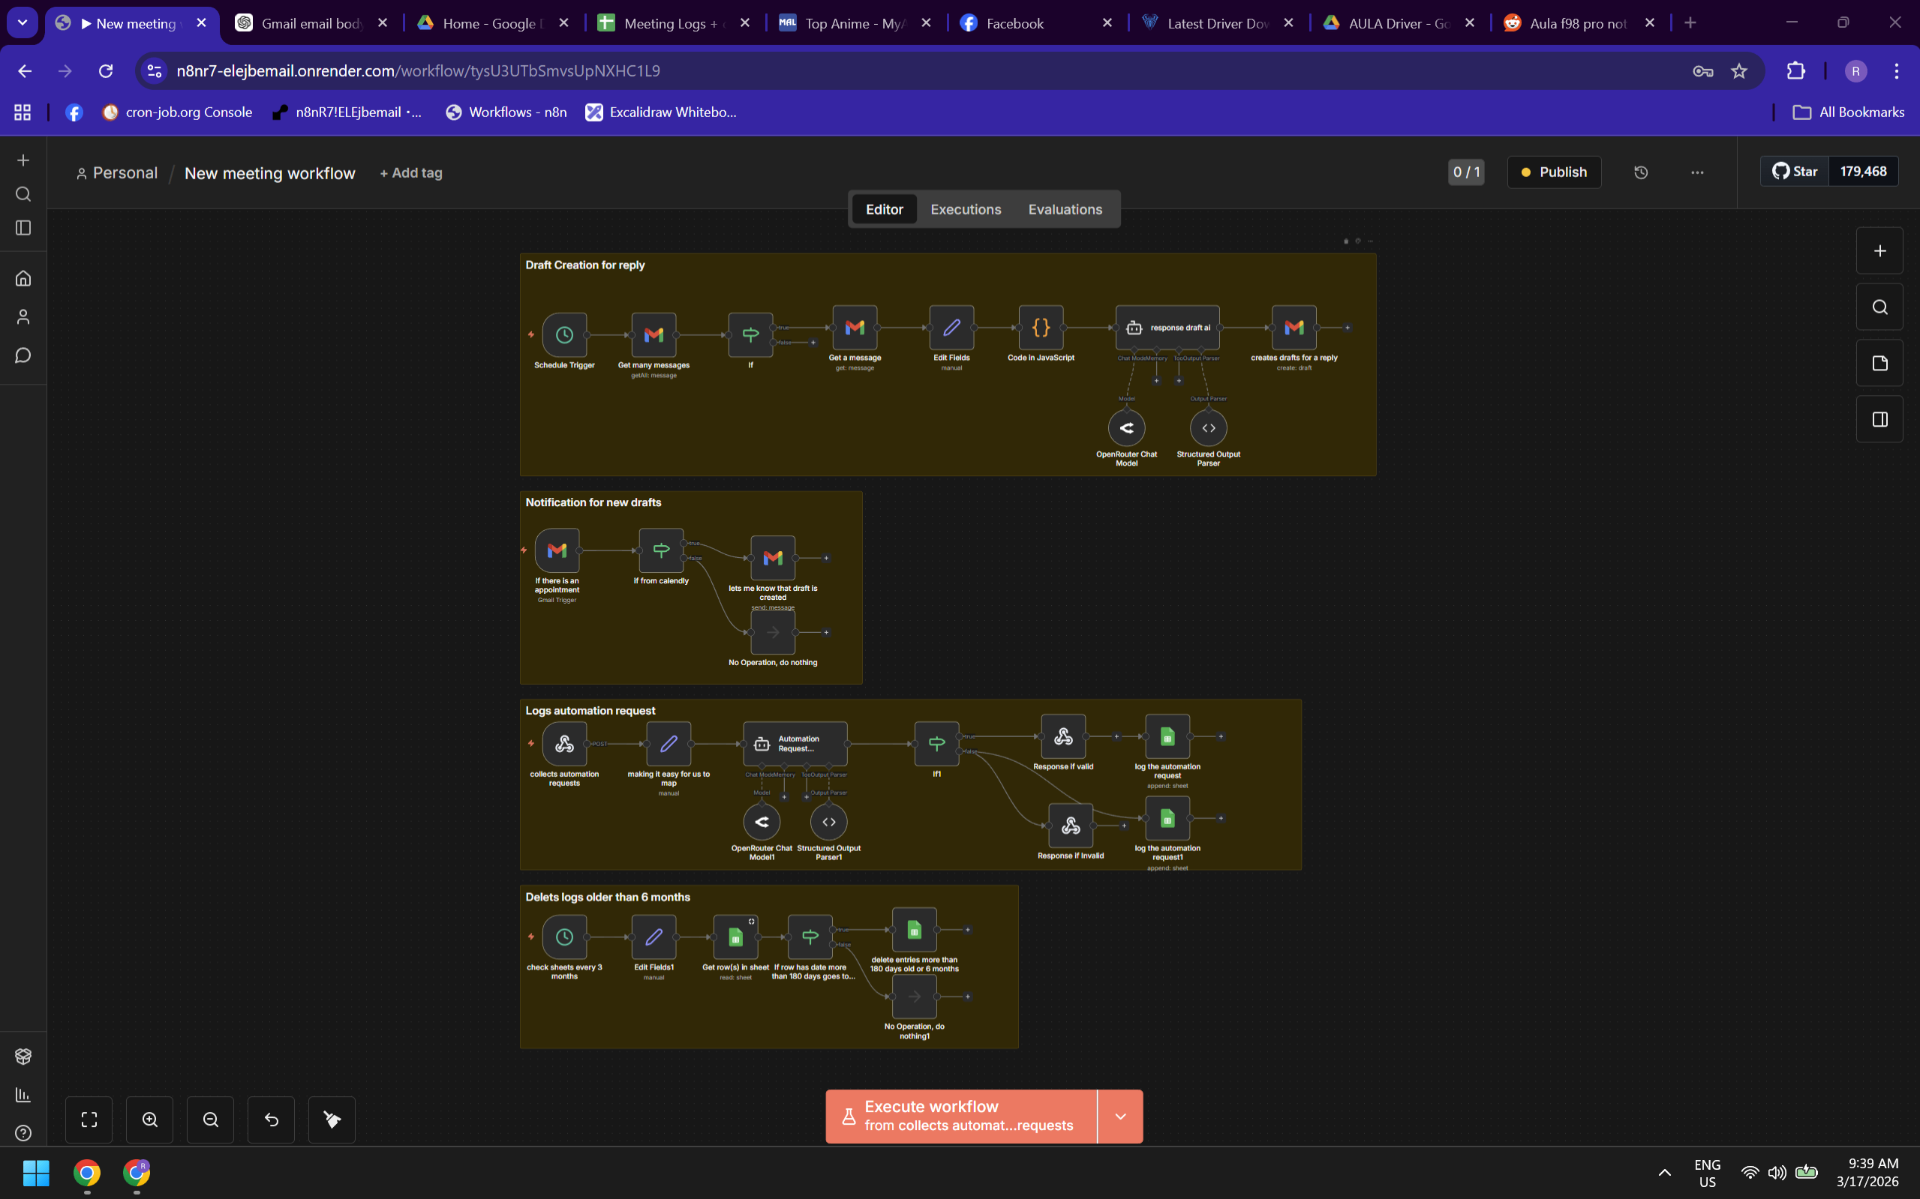Open the Get a message Gmail node
Screen dimensions: 1920x1199
[854, 327]
